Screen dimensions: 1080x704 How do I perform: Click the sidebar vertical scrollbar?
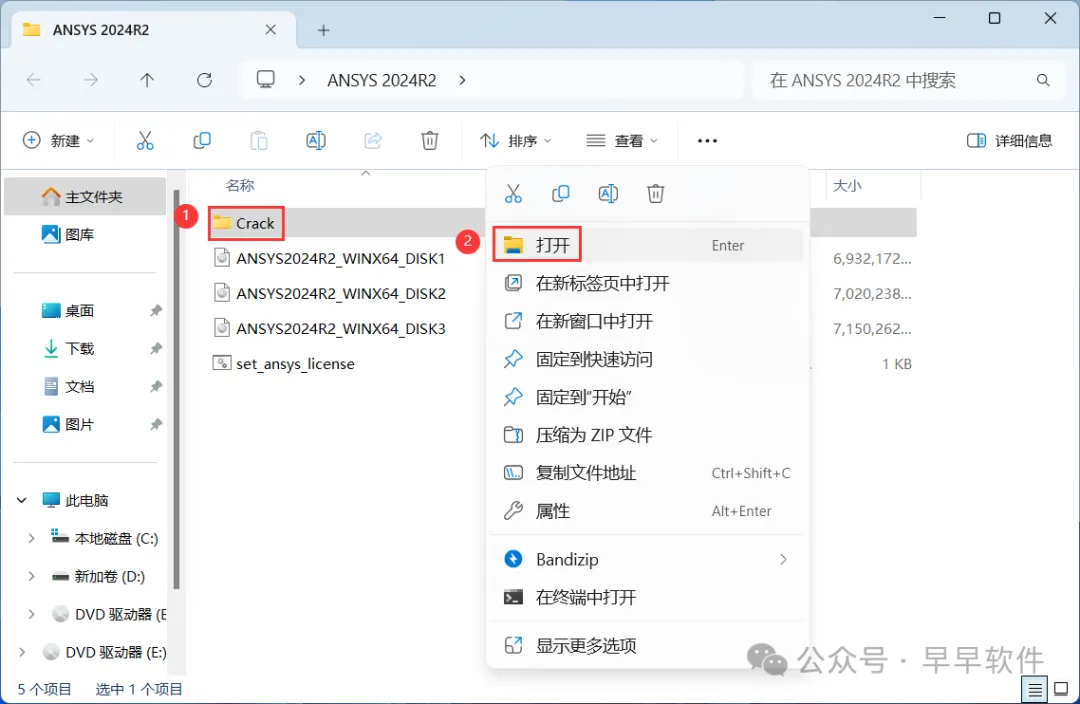click(176, 389)
